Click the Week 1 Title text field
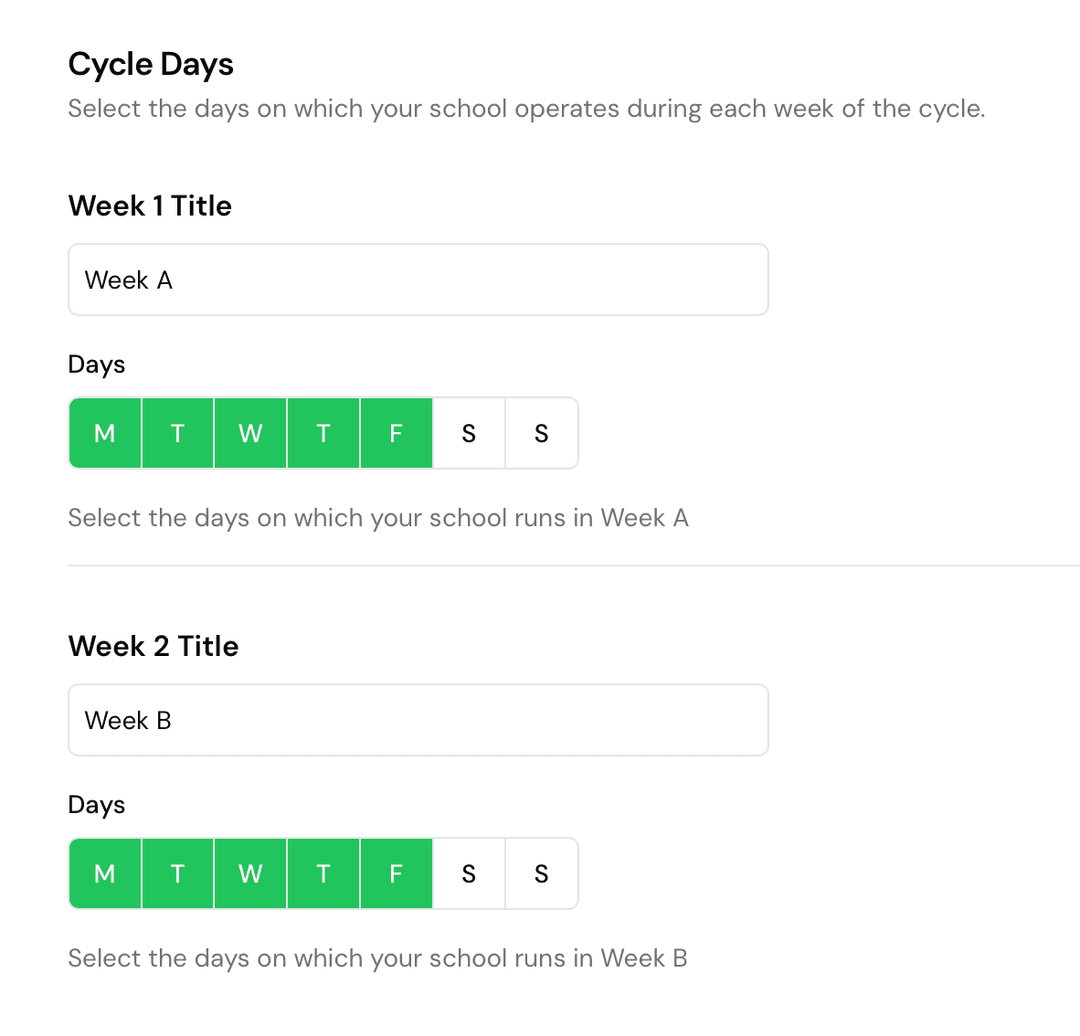The height and width of the screenshot is (1036, 1080). [418, 280]
